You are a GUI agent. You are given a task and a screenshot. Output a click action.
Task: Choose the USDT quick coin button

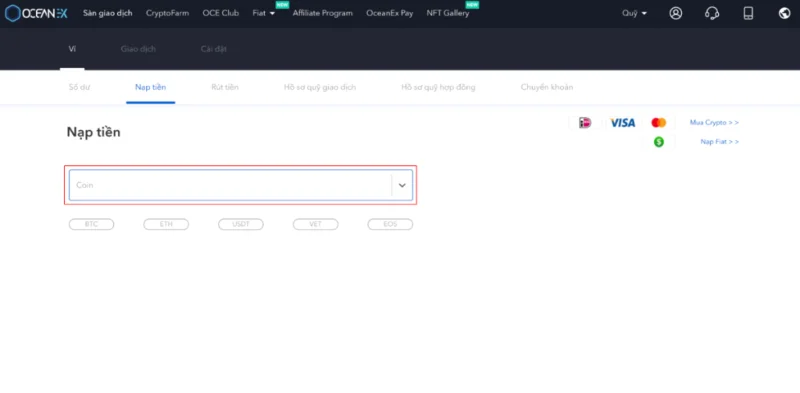coord(241,224)
